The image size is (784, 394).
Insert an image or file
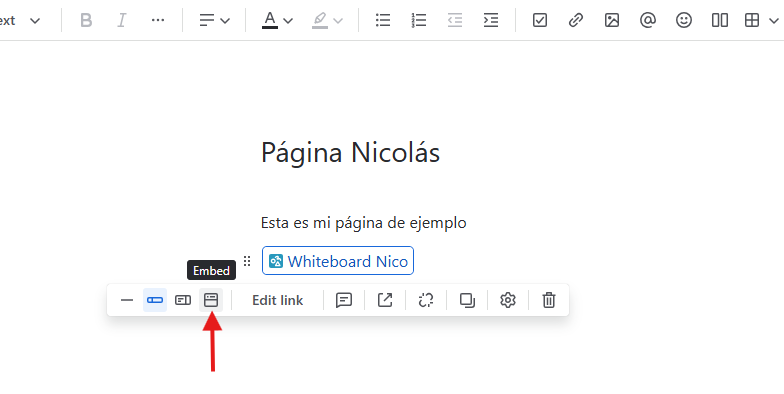612,20
